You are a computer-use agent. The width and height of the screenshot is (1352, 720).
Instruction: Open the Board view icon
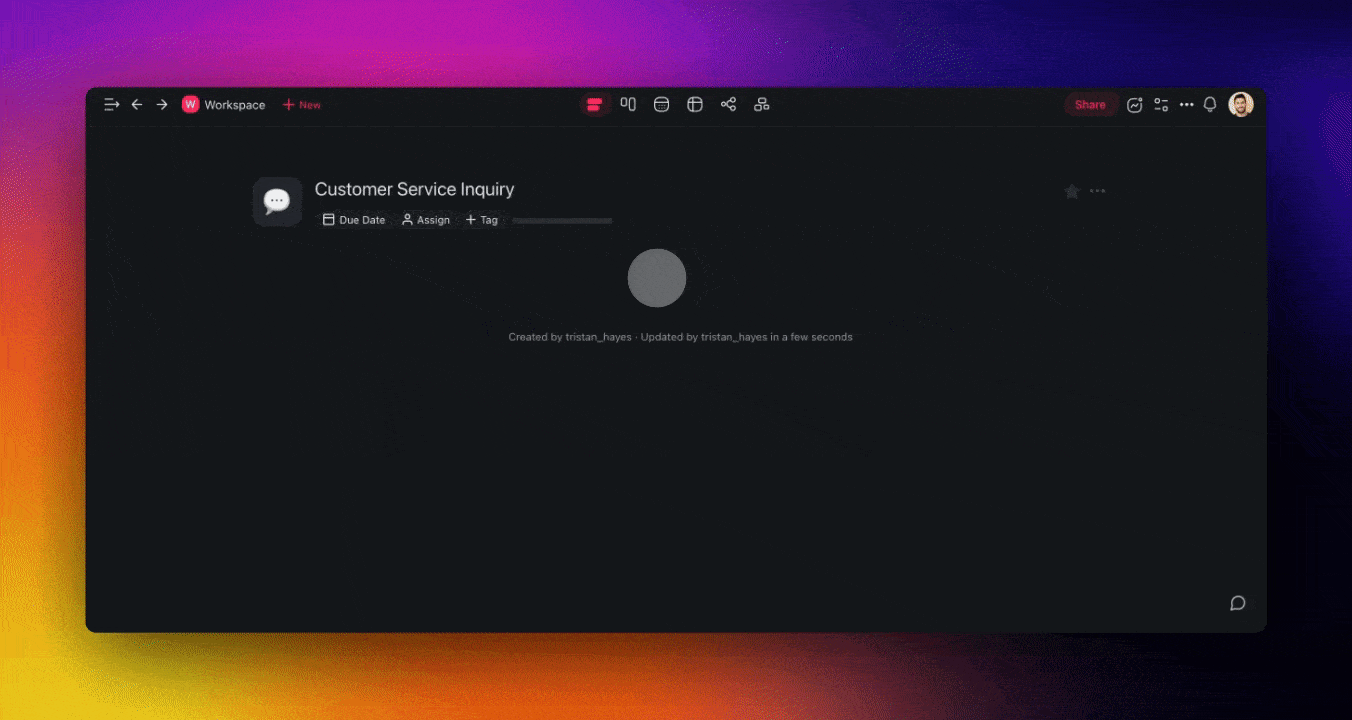pyautogui.click(x=595, y=104)
